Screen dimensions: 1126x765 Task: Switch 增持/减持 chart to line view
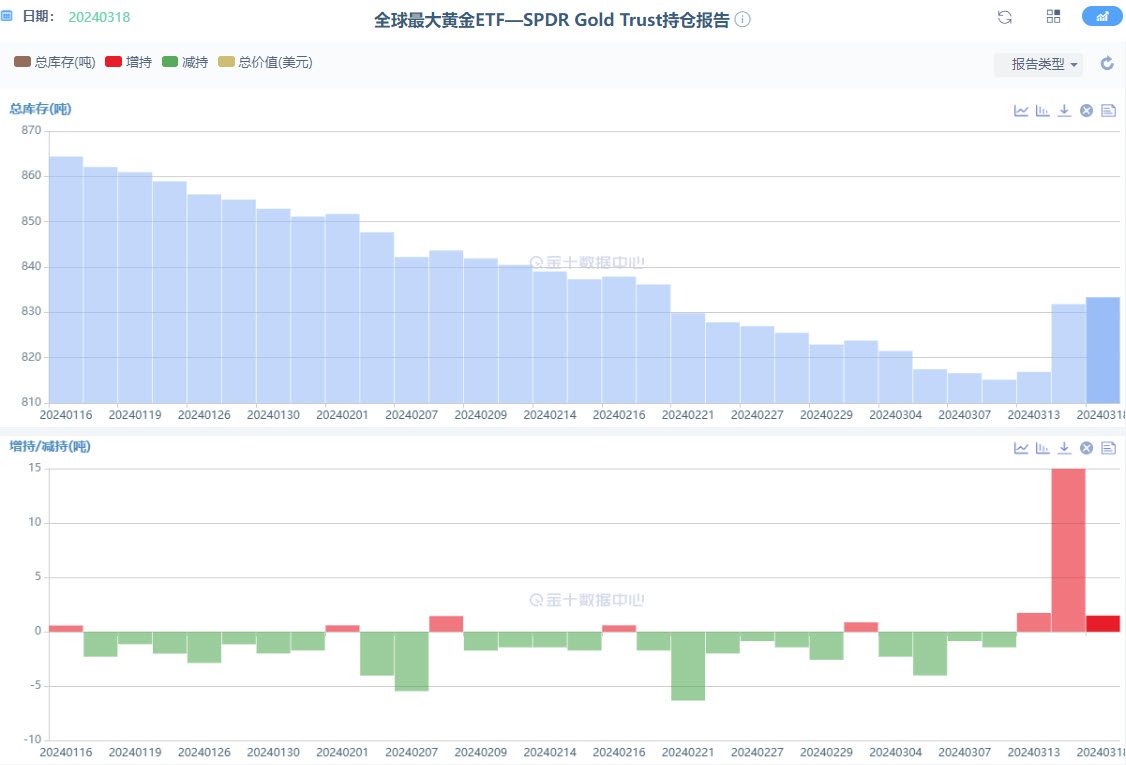click(x=1021, y=448)
